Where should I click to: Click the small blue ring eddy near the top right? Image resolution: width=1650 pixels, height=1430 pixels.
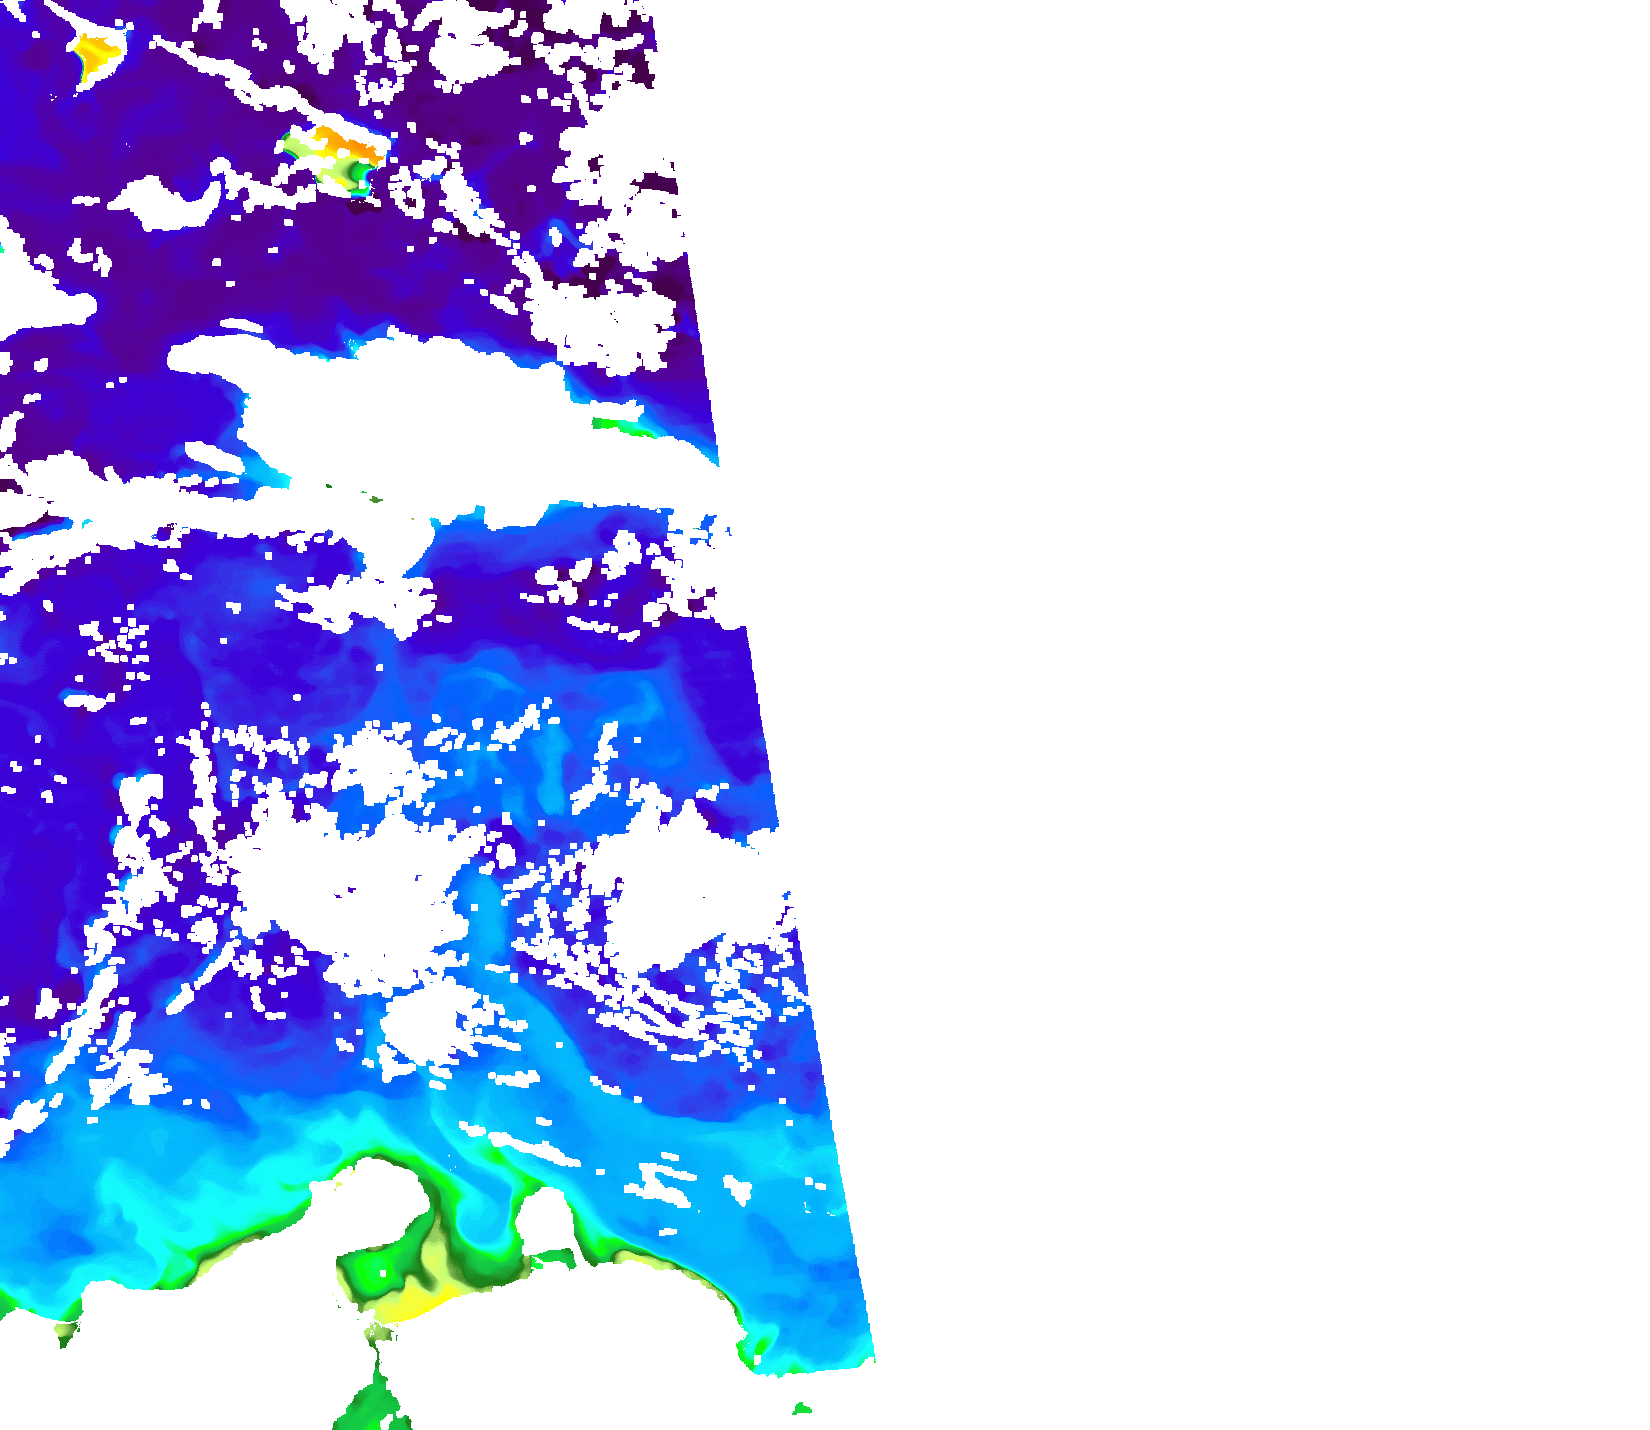555,240
